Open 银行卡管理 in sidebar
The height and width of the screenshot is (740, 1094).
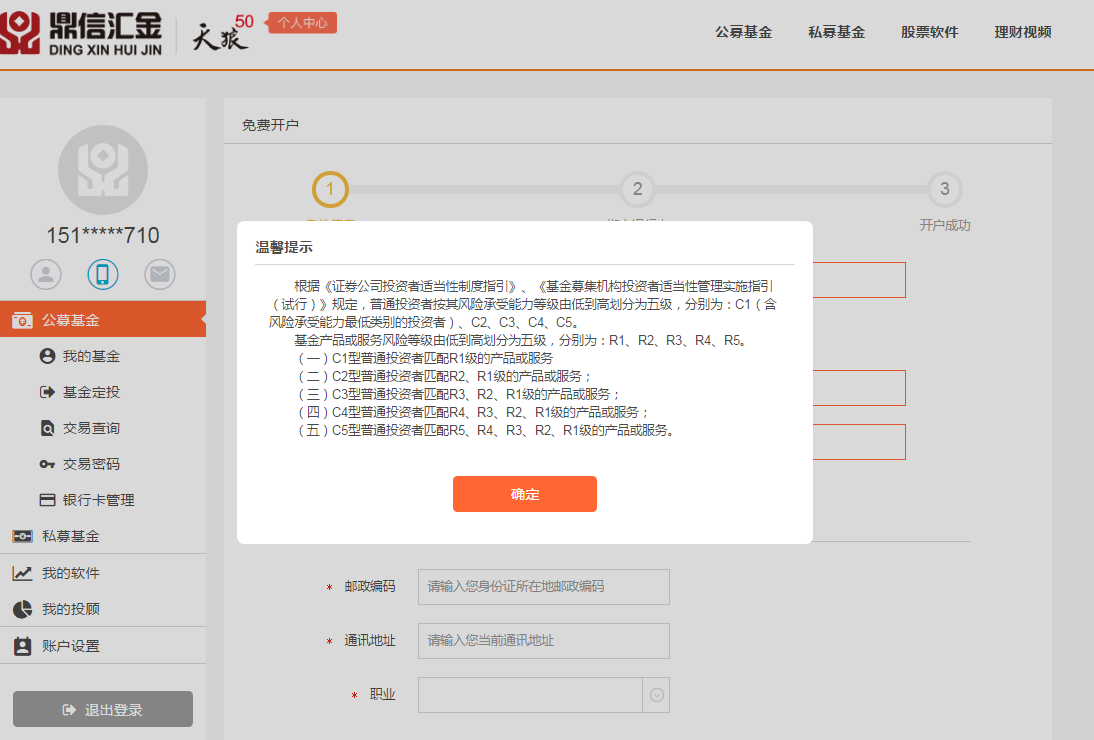pyautogui.click(x=97, y=500)
